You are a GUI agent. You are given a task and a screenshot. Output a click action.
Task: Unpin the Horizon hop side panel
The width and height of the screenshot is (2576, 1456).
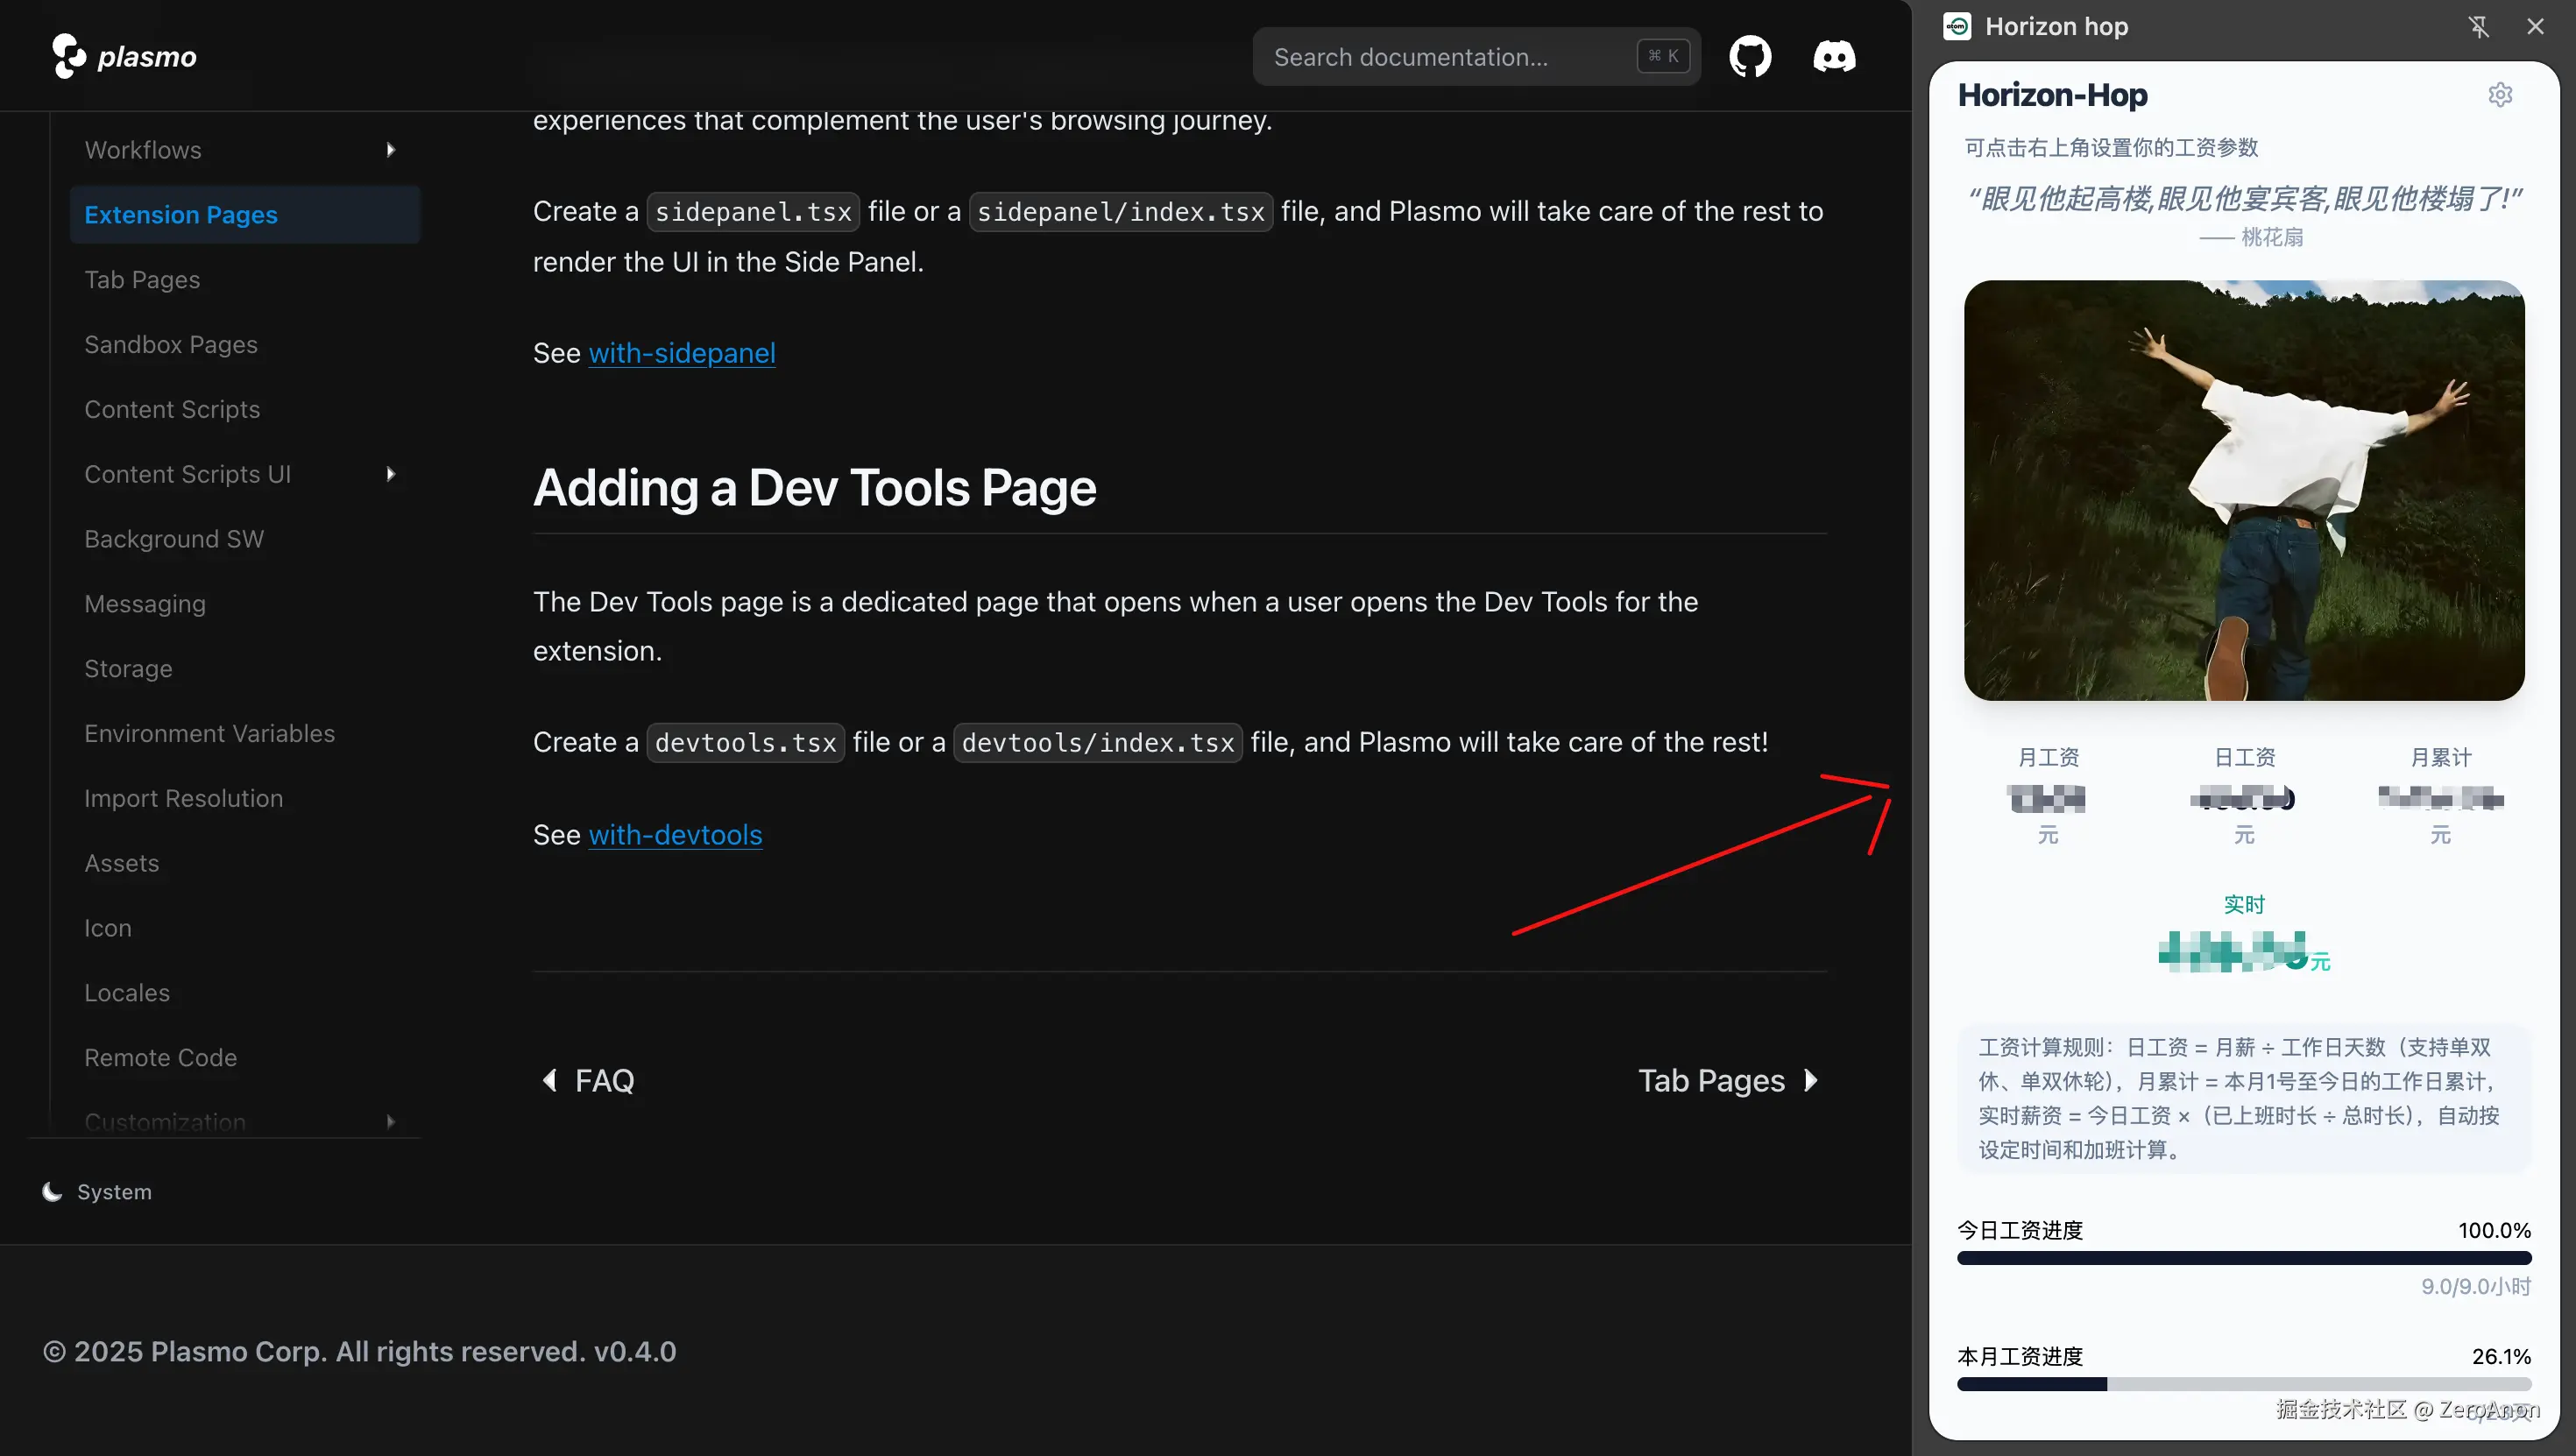click(2478, 27)
